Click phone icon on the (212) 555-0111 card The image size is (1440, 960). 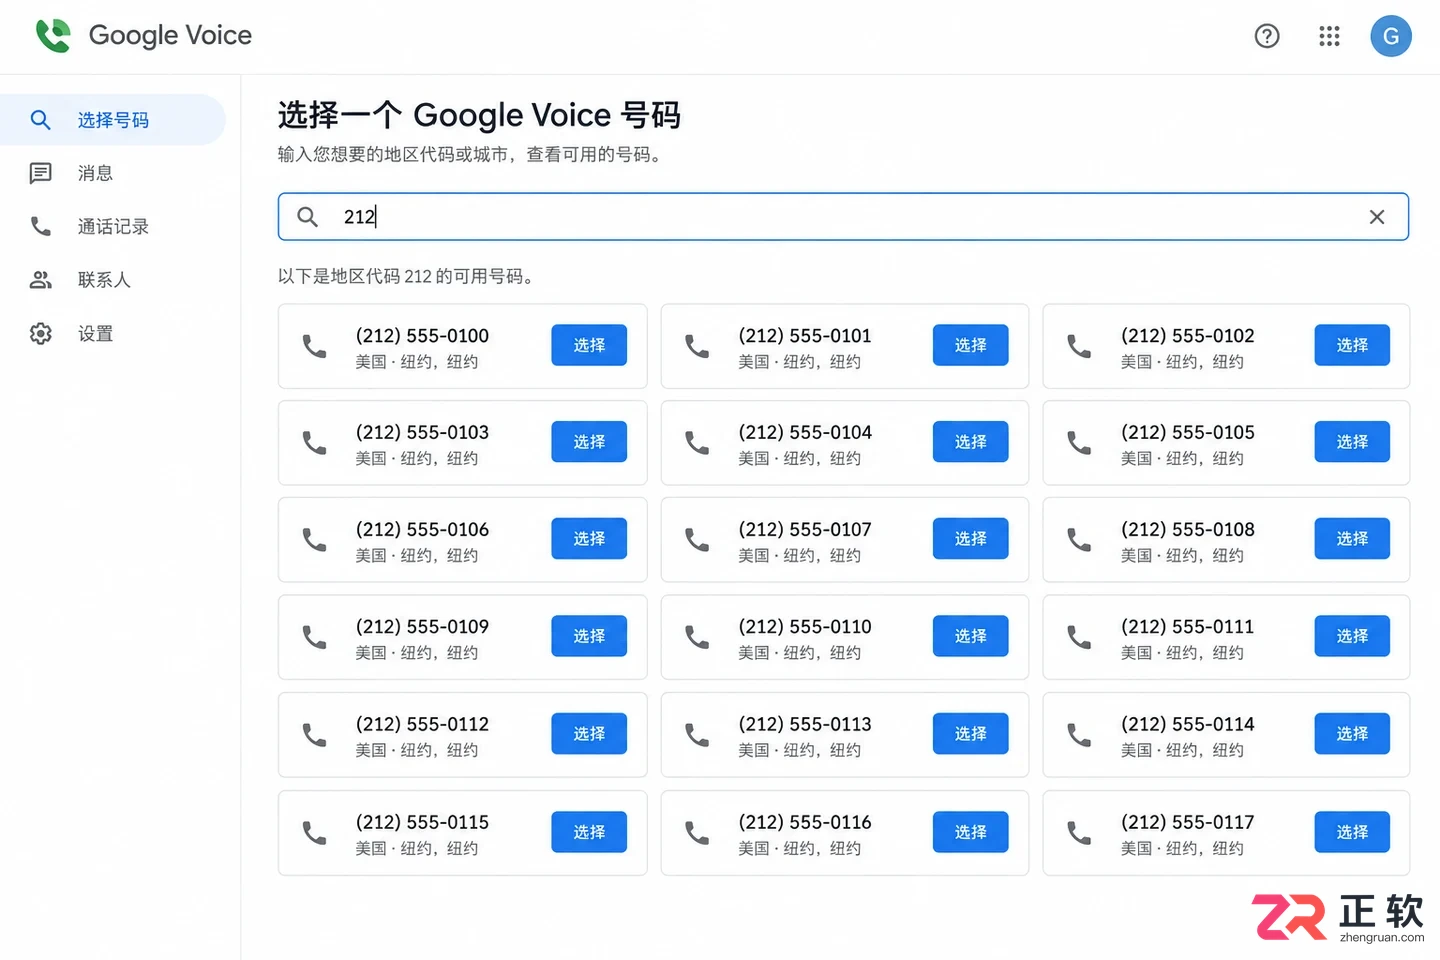1079,637
